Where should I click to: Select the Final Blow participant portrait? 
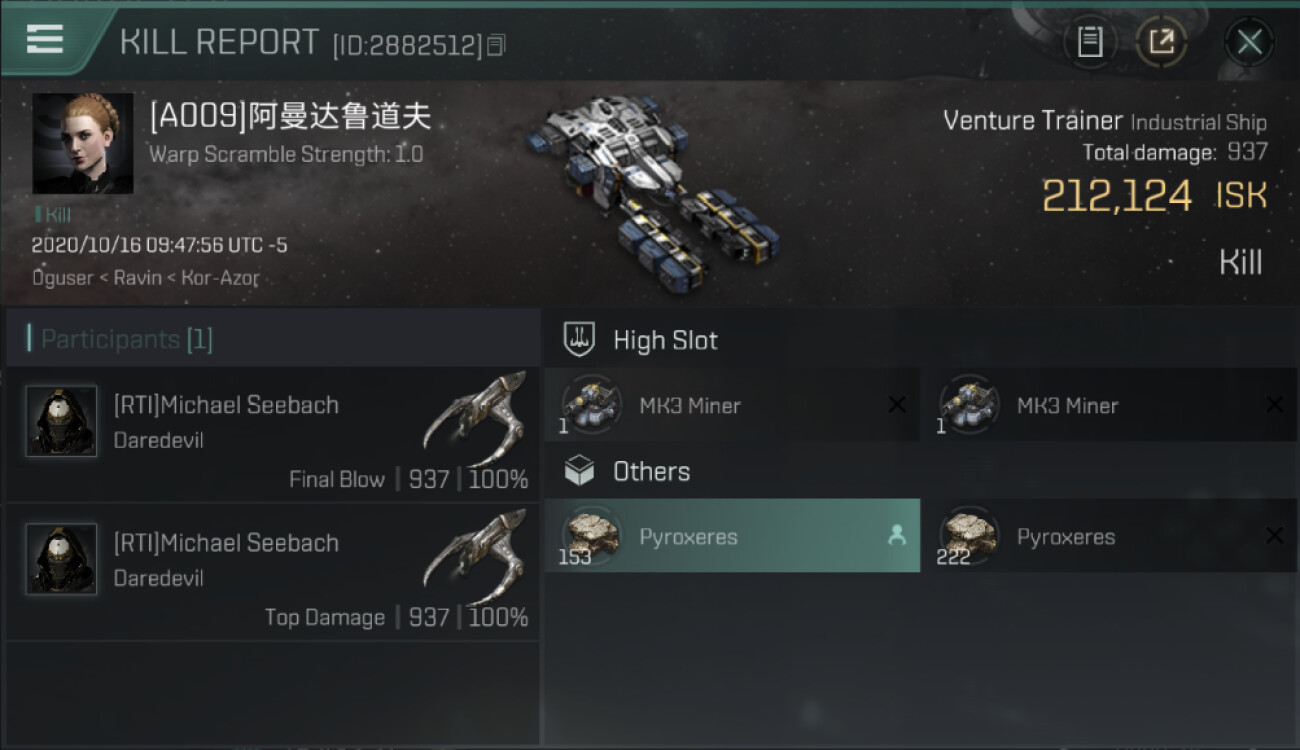pyautogui.click(x=62, y=421)
